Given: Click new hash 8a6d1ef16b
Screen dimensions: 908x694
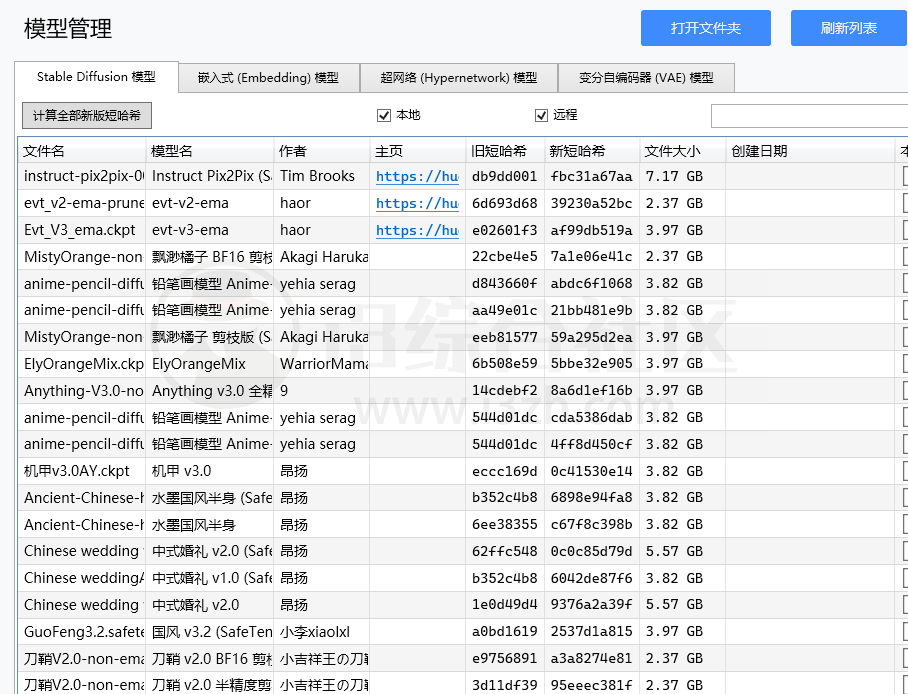Looking at the screenshot, I should tap(592, 390).
